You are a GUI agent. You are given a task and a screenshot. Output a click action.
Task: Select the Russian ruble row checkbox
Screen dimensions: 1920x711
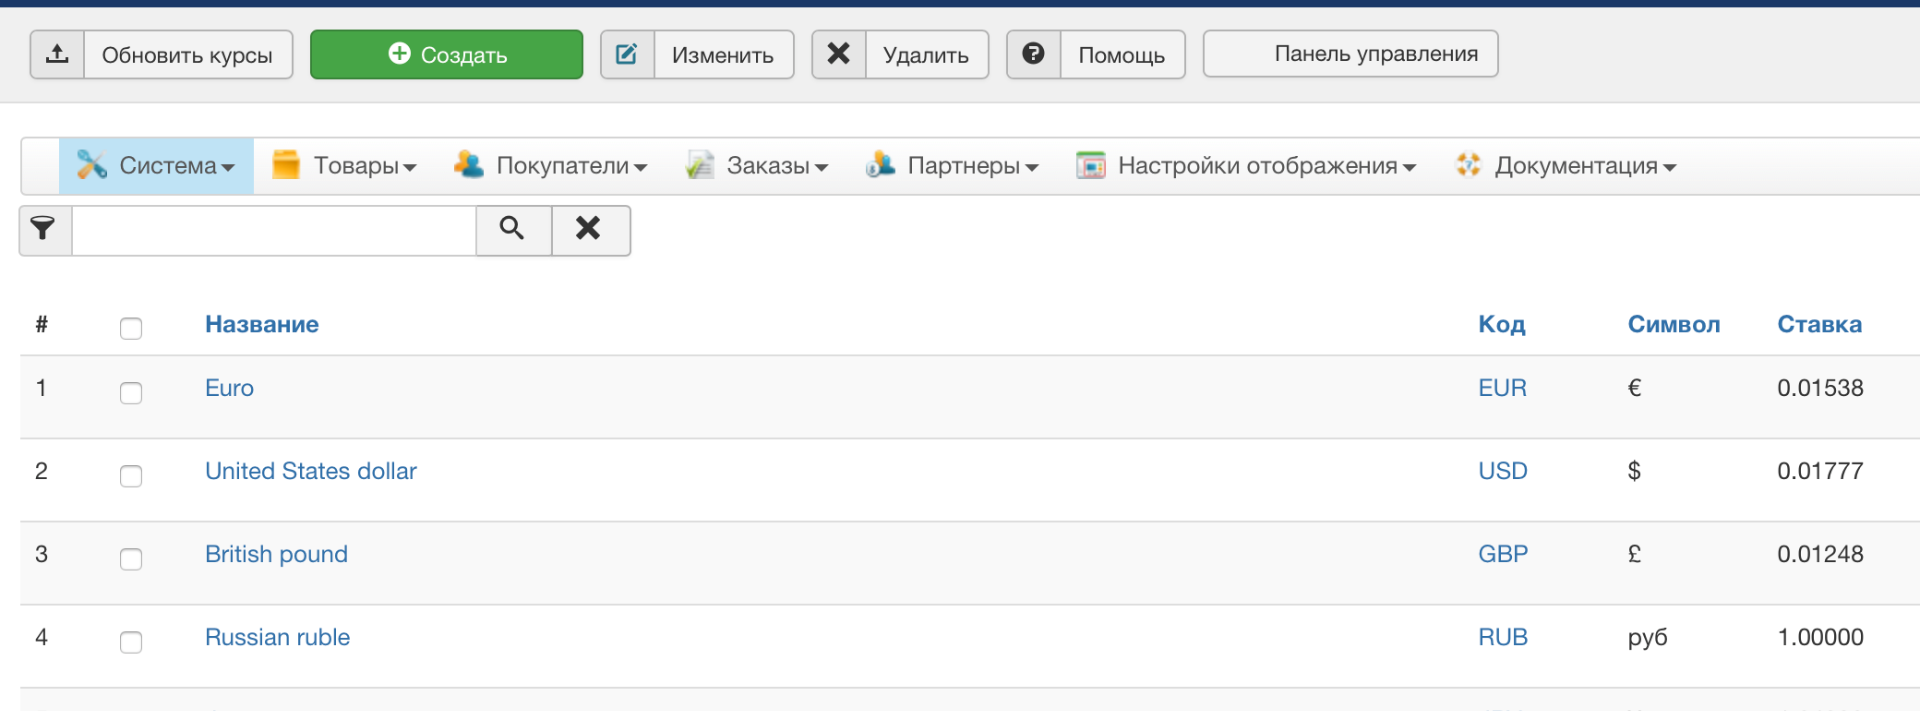tap(131, 641)
